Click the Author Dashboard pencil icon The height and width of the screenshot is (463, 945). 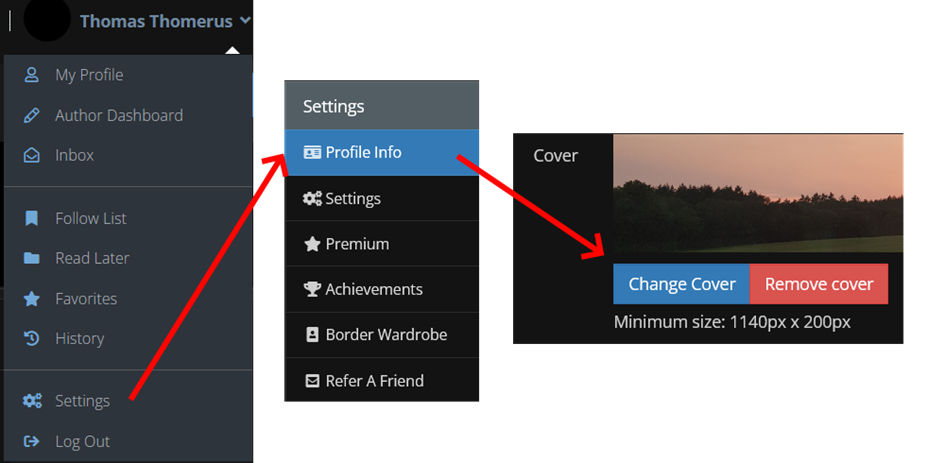click(31, 115)
